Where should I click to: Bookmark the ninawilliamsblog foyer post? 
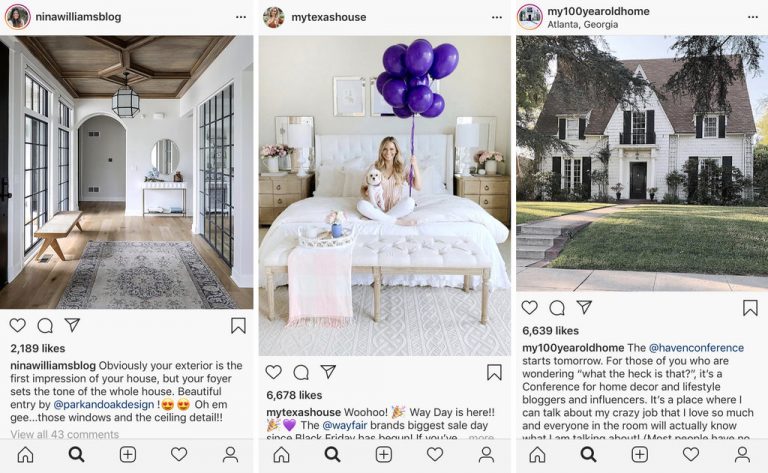(x=238, y=326)
